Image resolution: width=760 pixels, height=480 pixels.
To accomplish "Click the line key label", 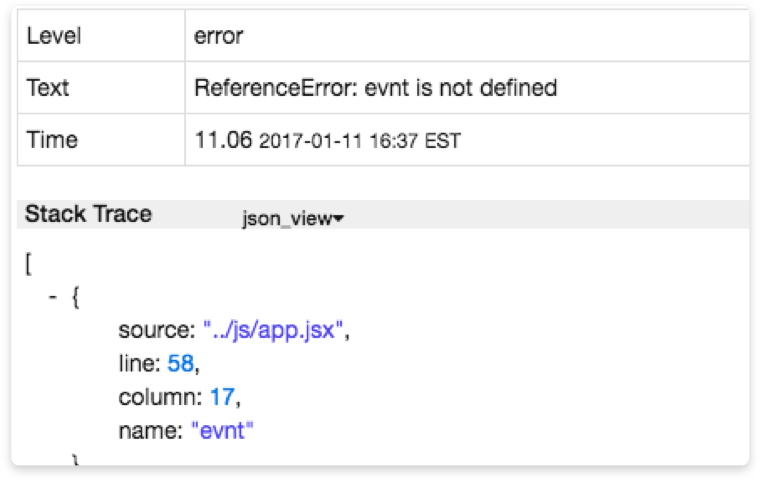I will click(140, 365).
